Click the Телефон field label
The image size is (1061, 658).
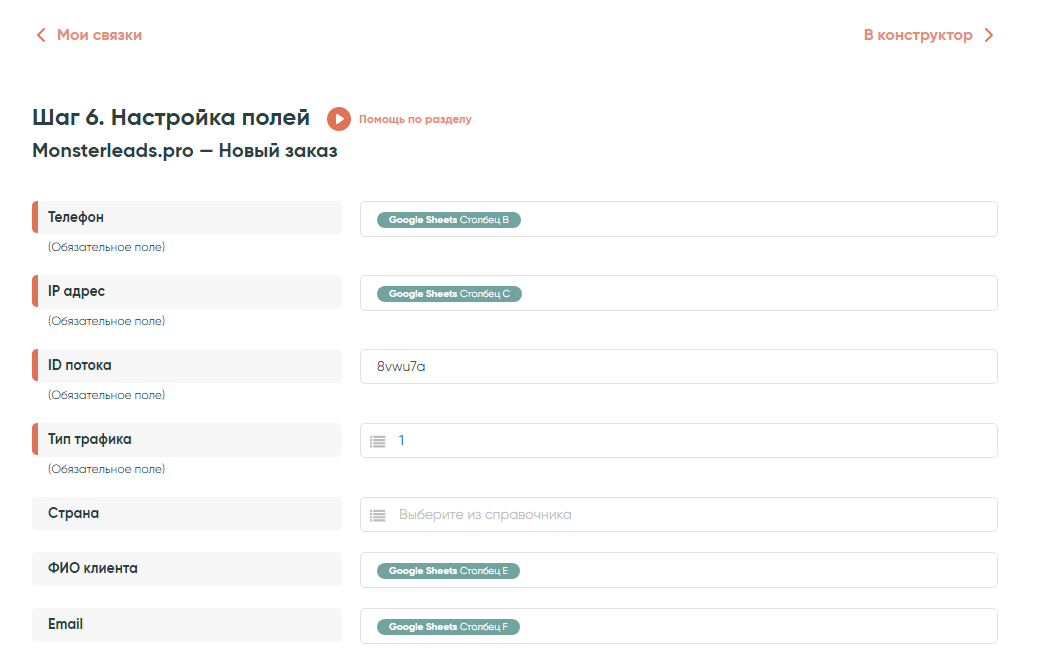[x=76, y=217]
